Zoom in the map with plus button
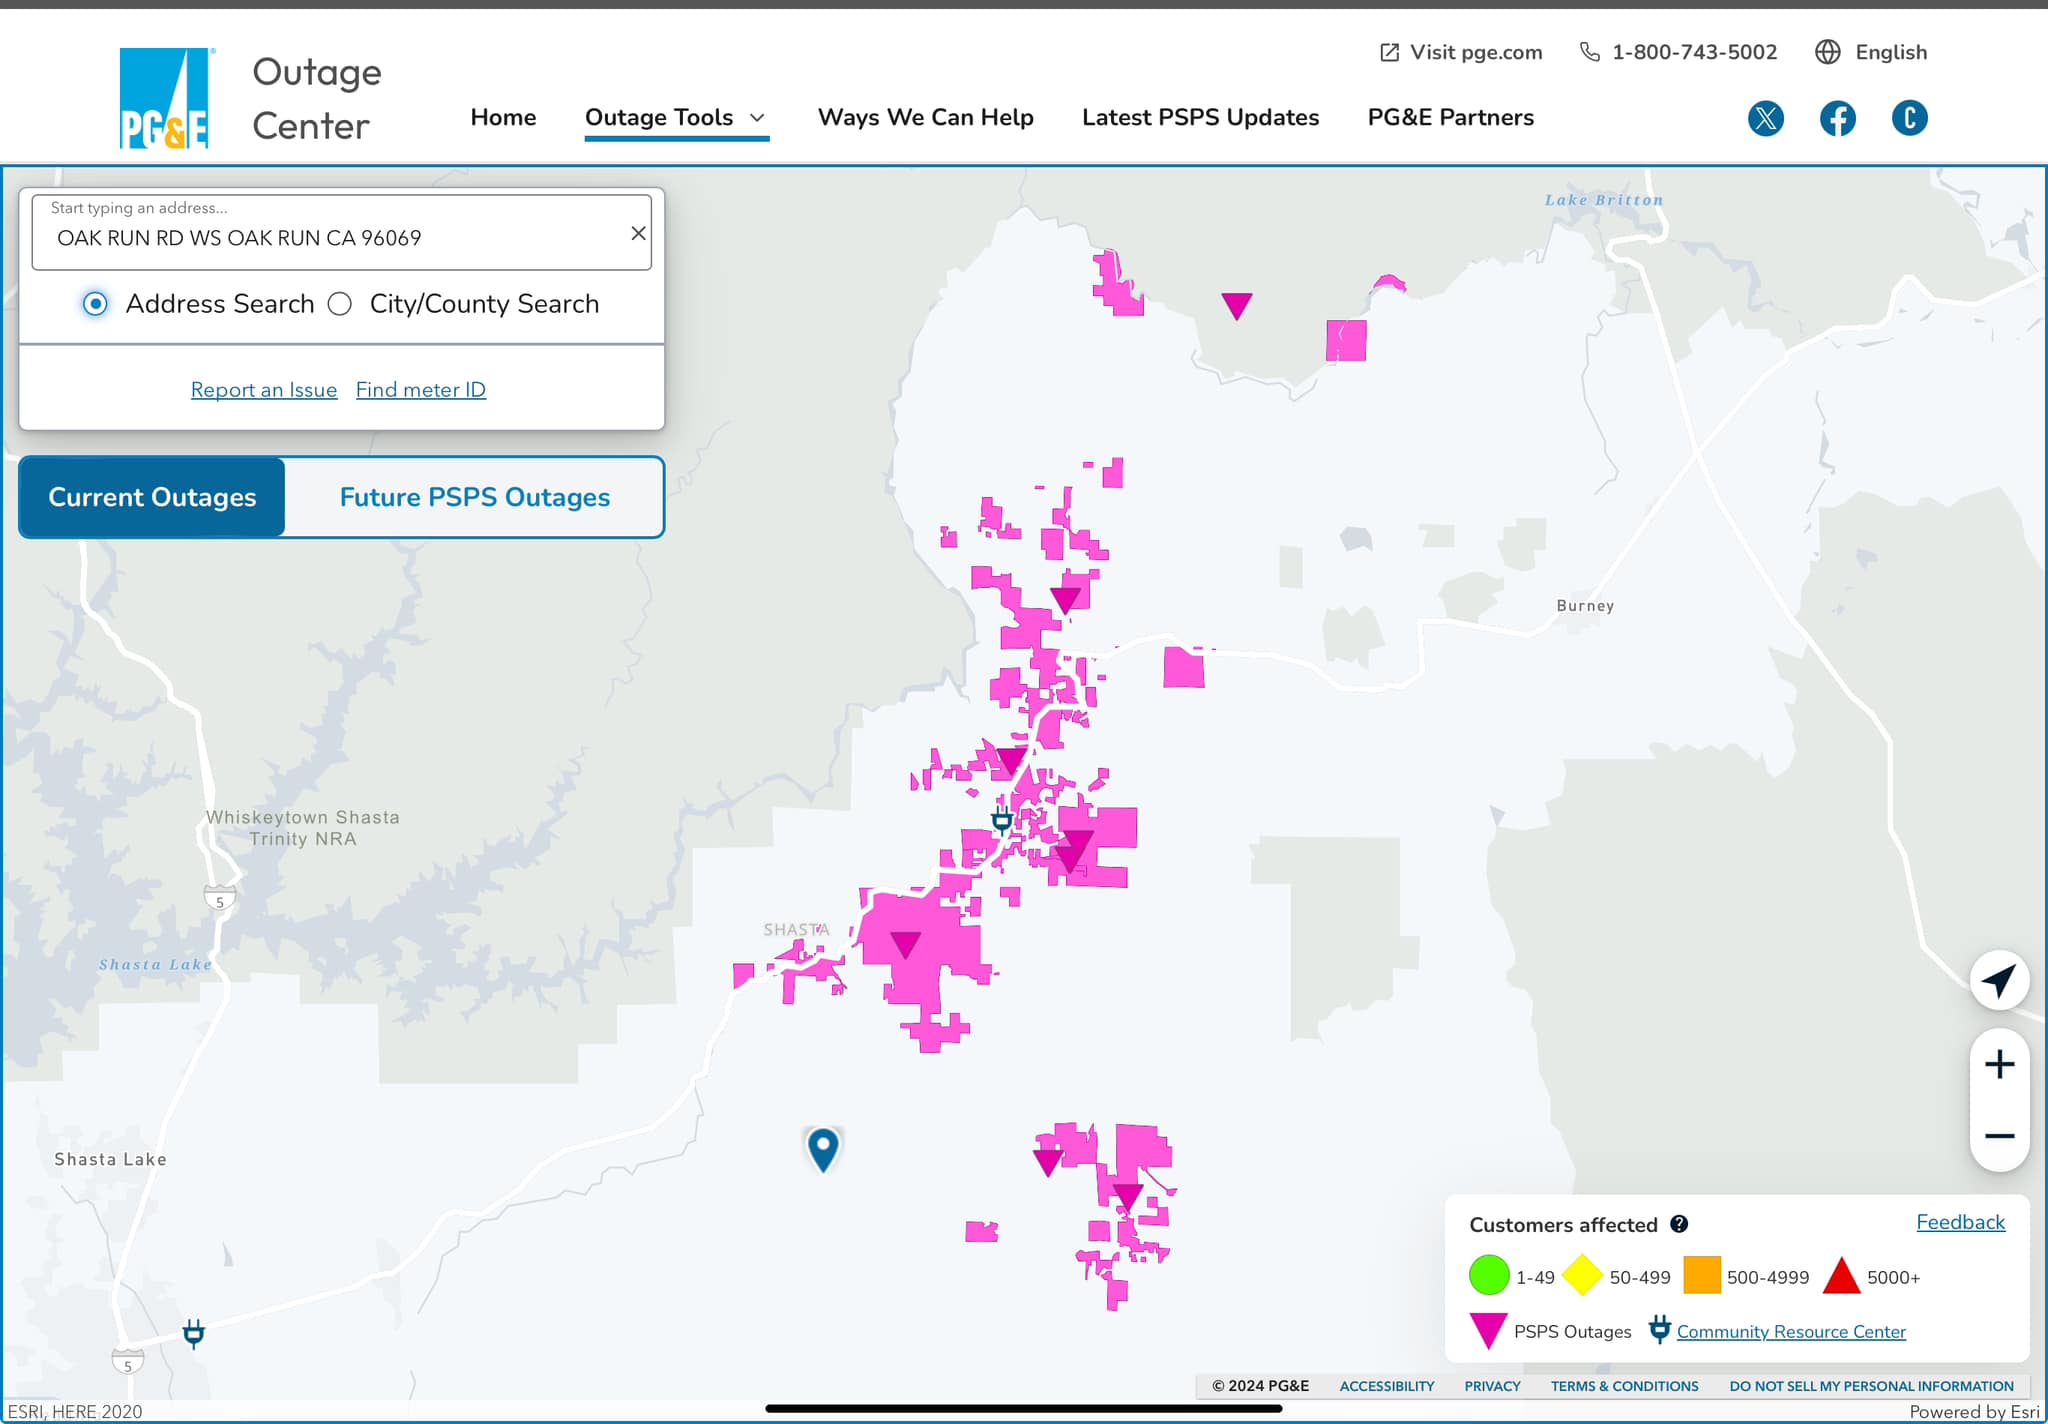The image size is (2048, 1424). pyautogui.click(x=1999, y=1064)
